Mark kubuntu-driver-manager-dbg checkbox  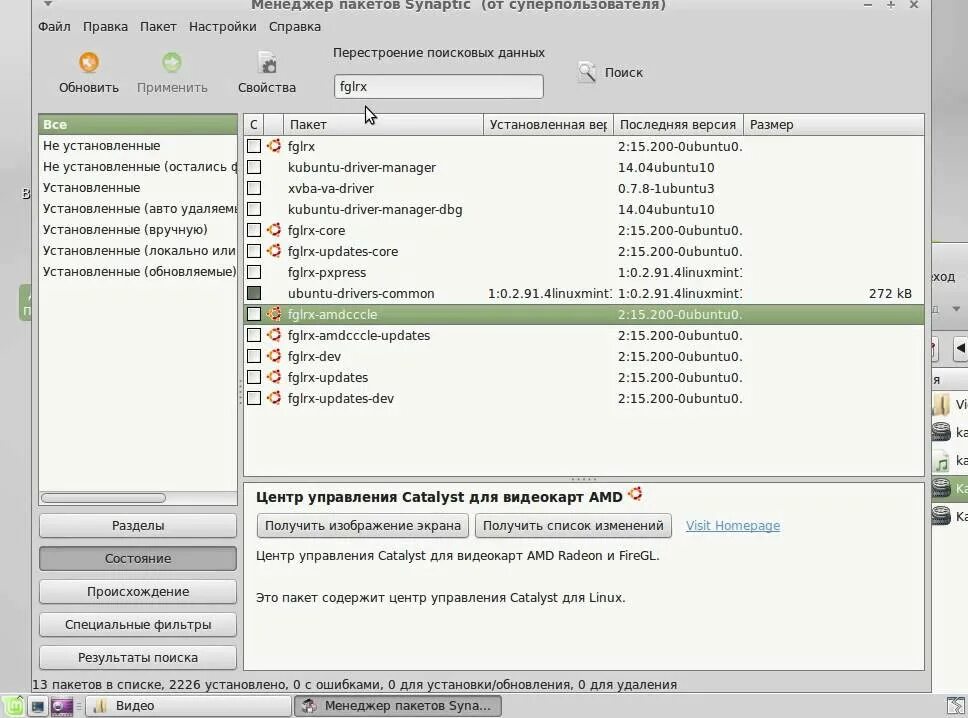254,209
